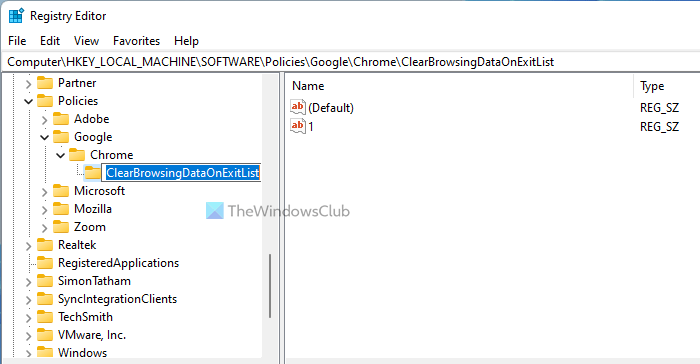Screen dimensions: 700x364
Task: Click the Realtek folder icon
Action: coord(45,245)
